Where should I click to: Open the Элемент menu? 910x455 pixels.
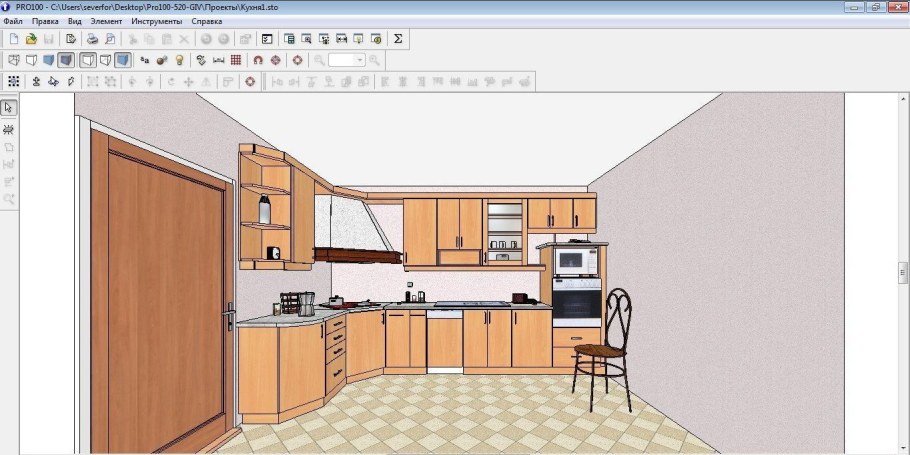[106, 21]
